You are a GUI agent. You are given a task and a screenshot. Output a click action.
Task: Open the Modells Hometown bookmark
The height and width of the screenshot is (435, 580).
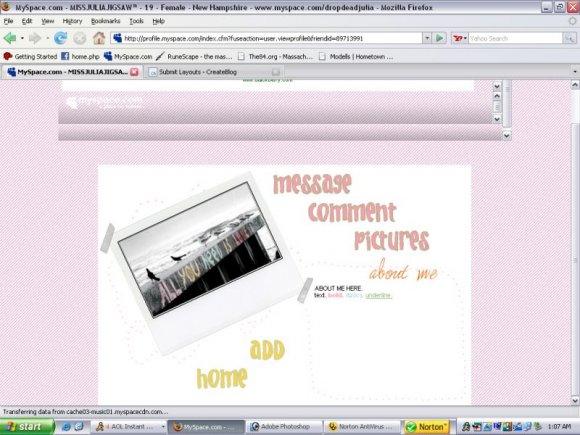coord(356,56)
